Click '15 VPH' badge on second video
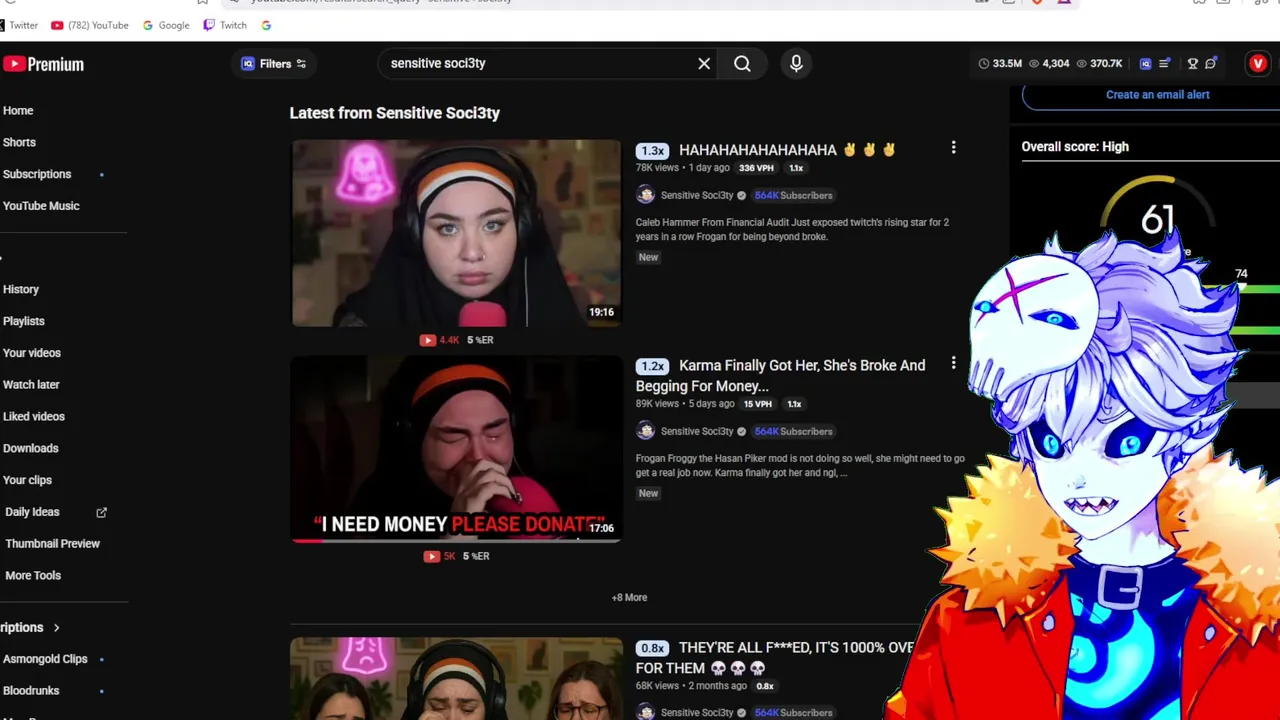Viewport: 1280px width, 720px height. 757,404
